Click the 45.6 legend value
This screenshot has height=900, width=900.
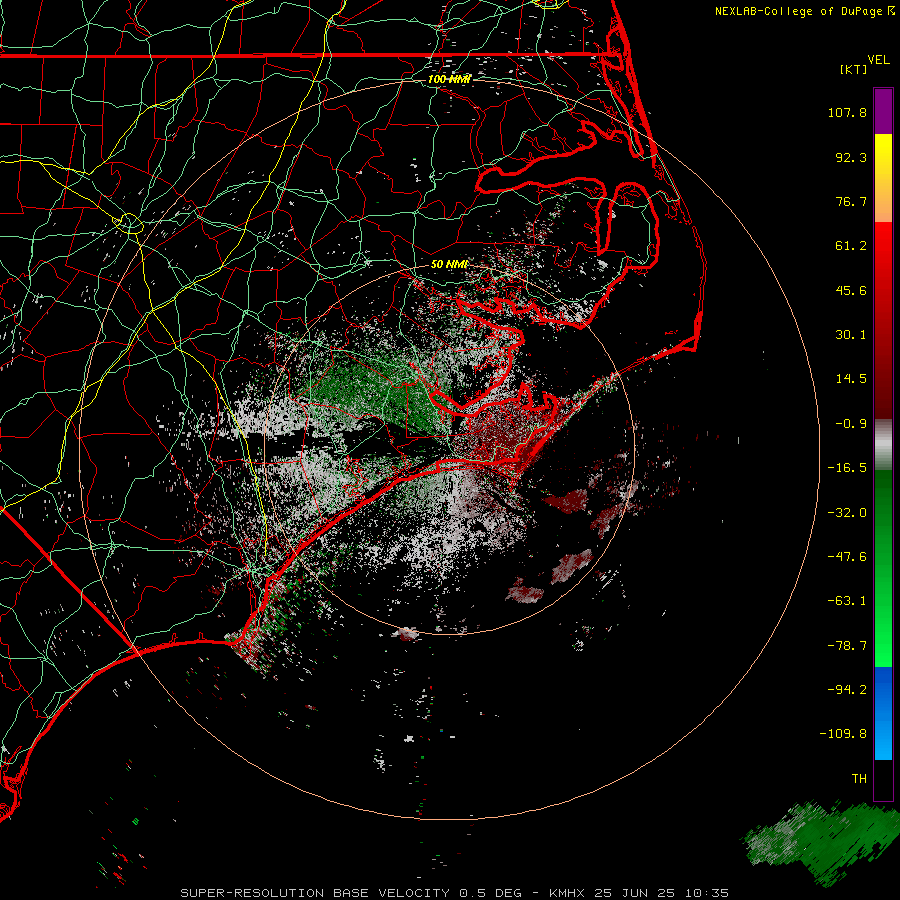(x=851, y=290)
